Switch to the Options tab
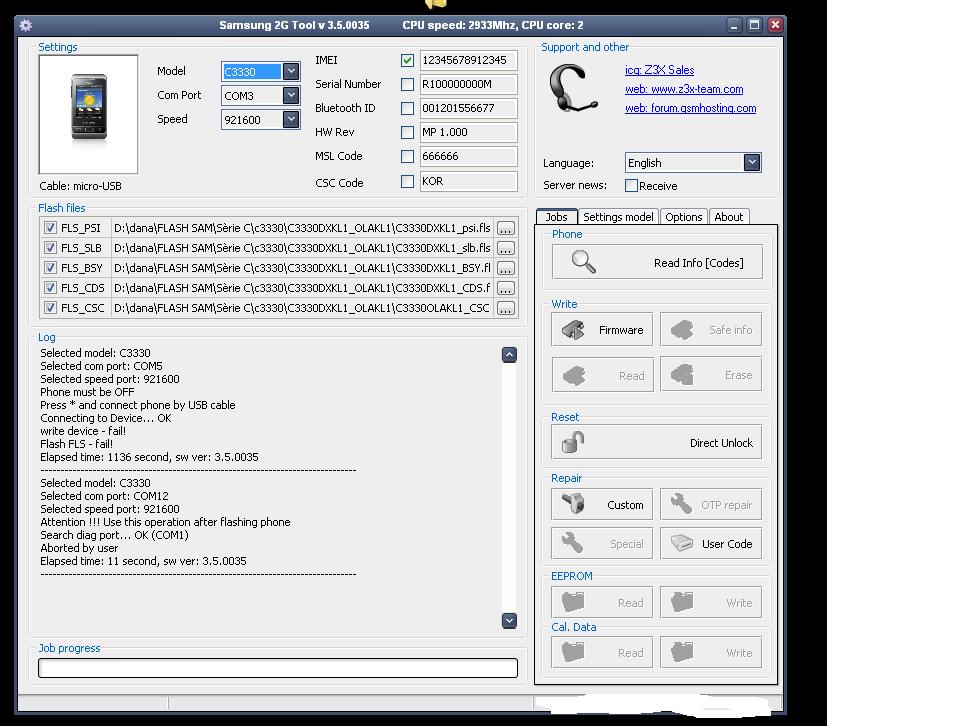 click(684, 217)
